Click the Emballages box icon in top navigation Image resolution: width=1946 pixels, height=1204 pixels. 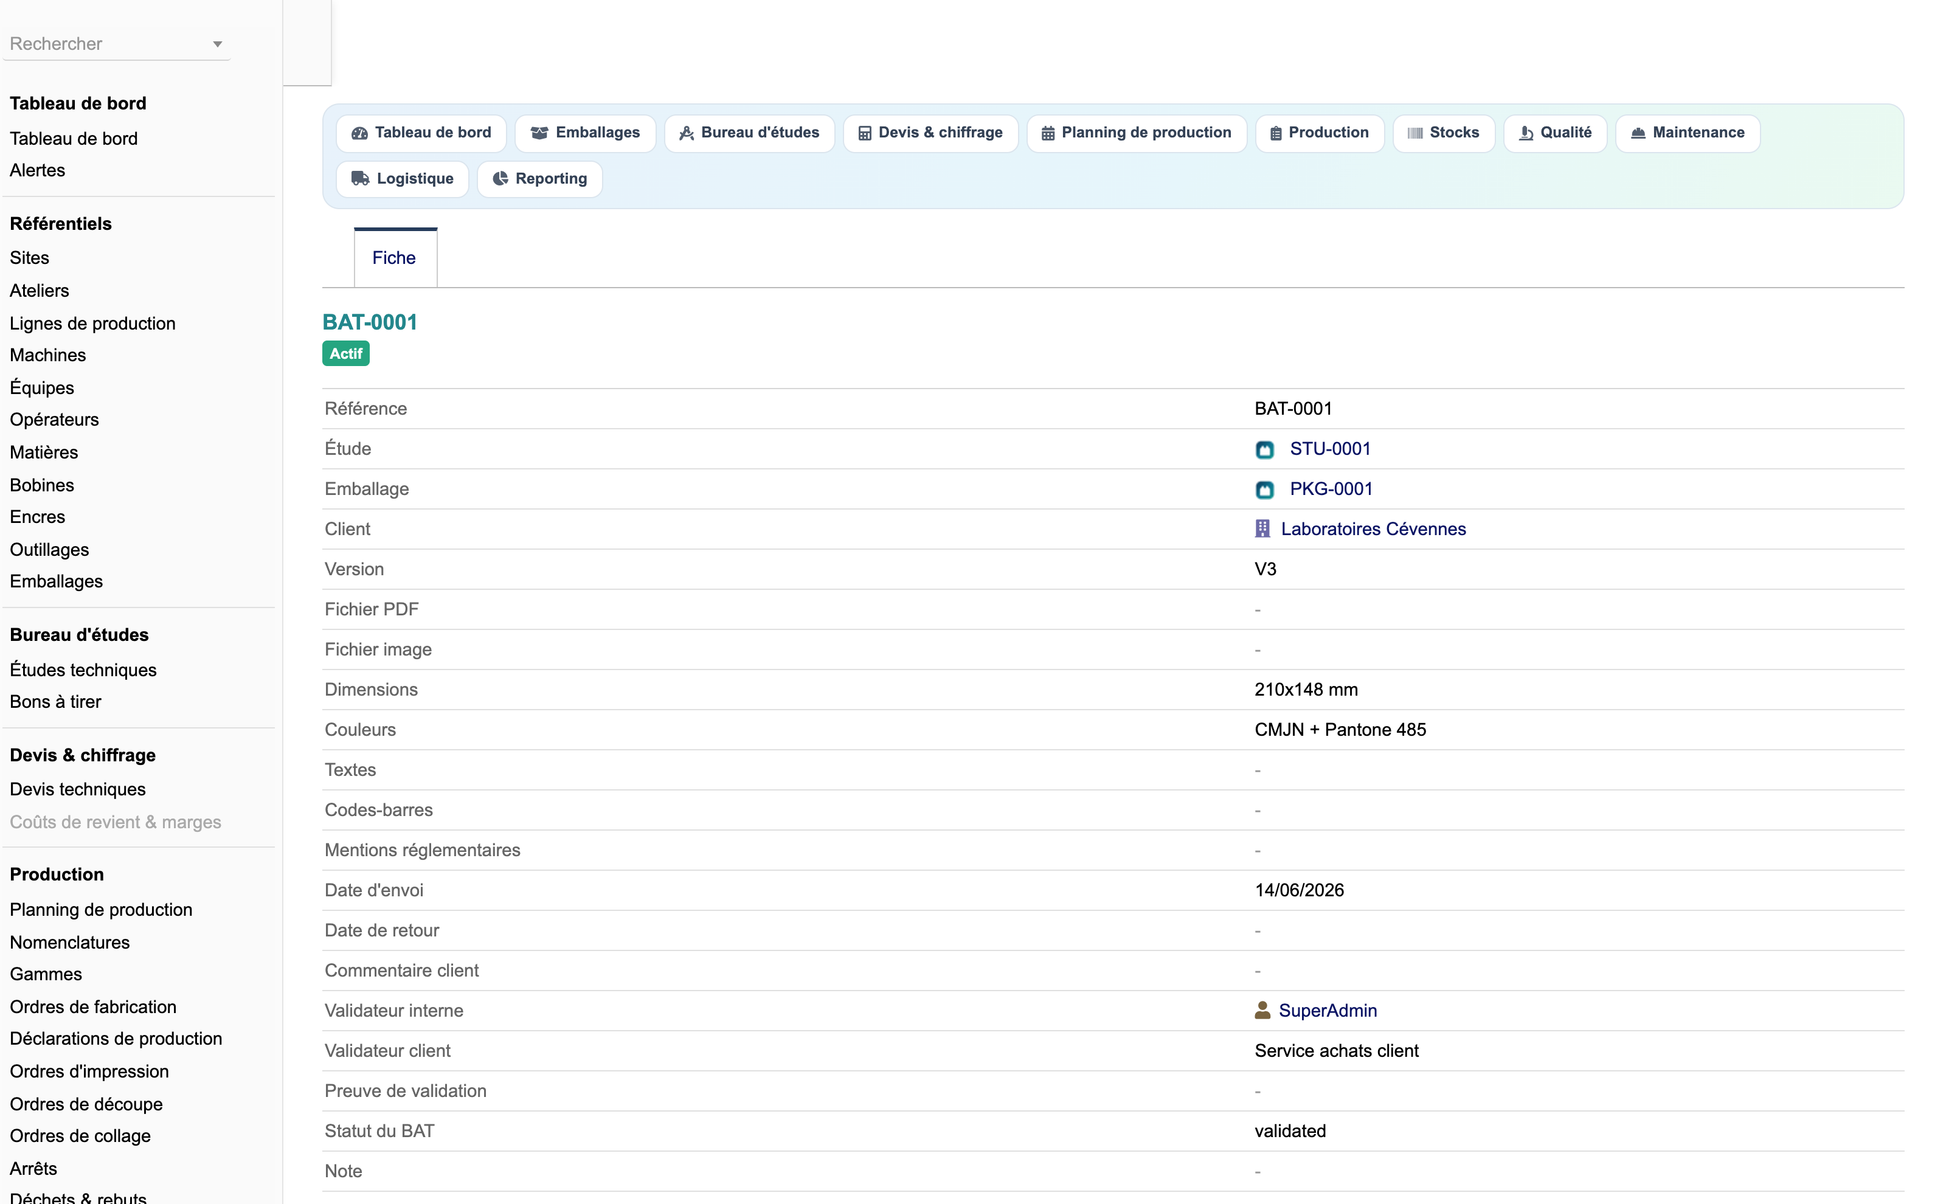coord(539,133)
